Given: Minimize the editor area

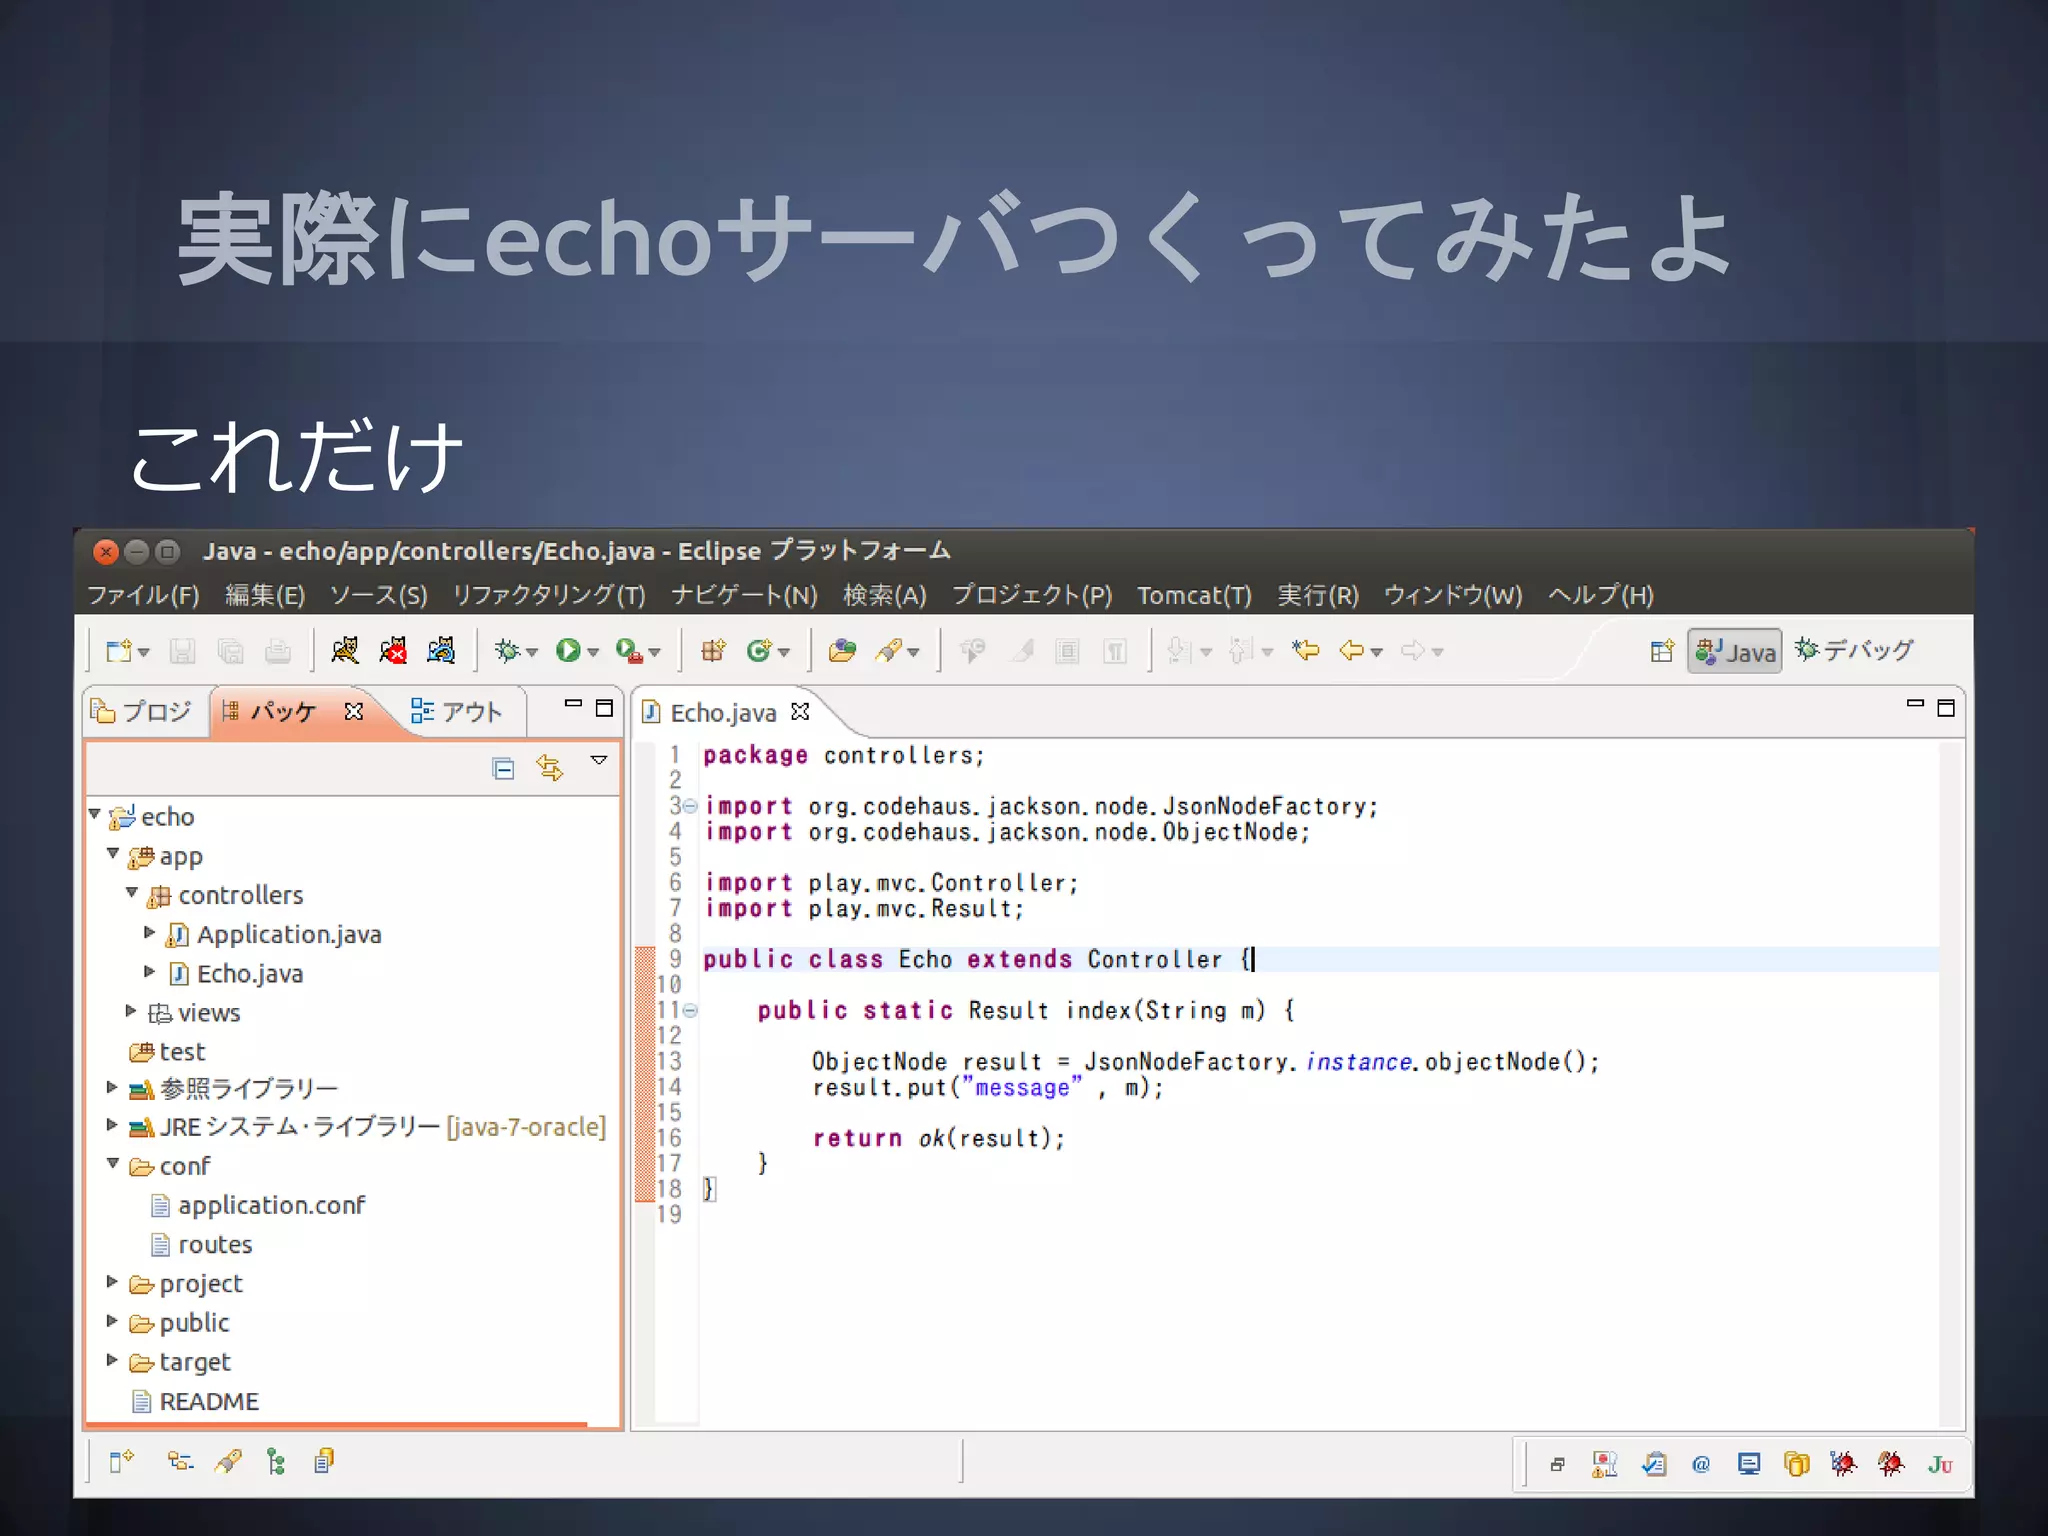Looking at the screenshot, I should 1915,705.
